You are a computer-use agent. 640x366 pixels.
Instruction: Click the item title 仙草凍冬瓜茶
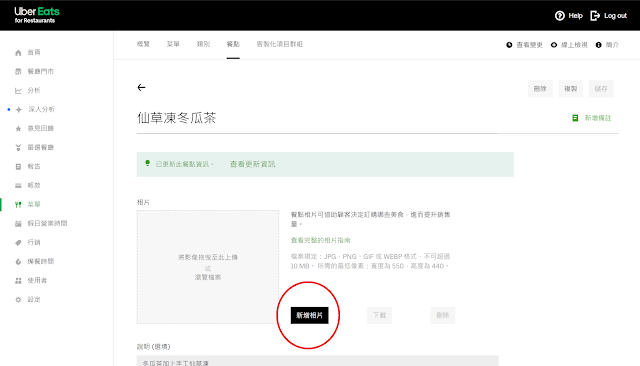(x=176, y=118)
